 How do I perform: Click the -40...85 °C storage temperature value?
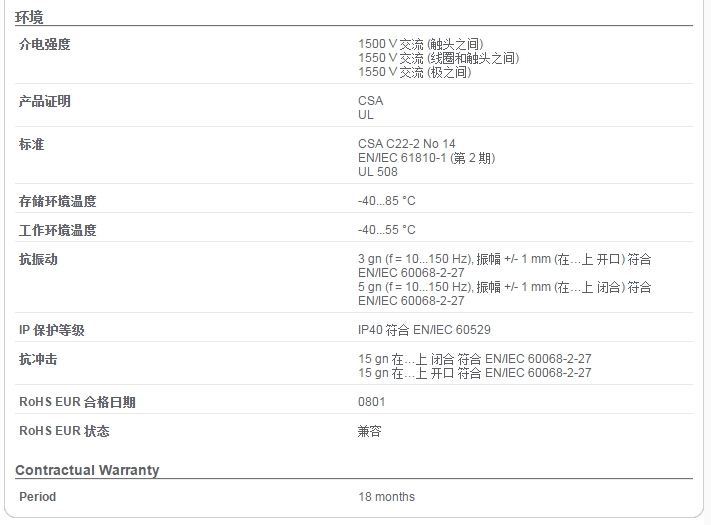tap(386, 201)
